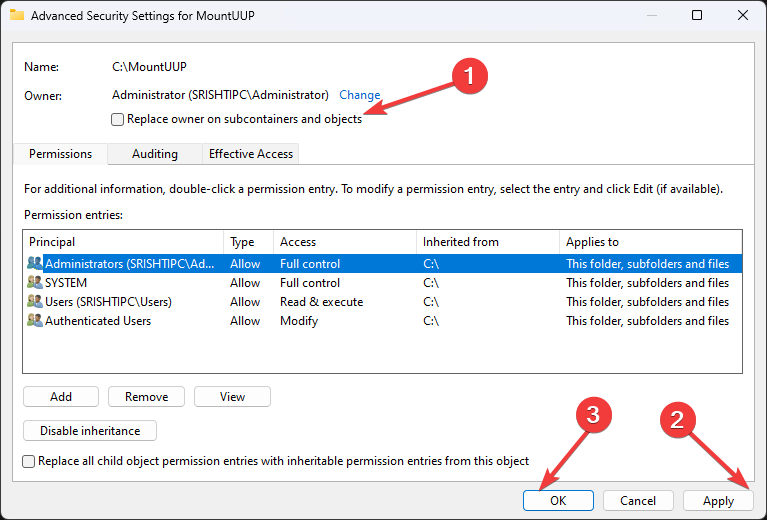The image size is (767, 520).
Task: Confirm with the OK button
Action: [x=558, y=500]
